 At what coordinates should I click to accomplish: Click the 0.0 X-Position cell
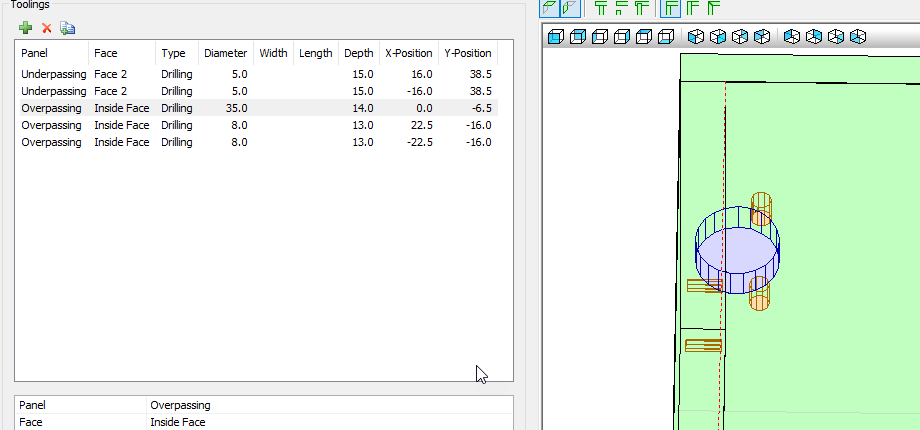(x=423, y=108)
